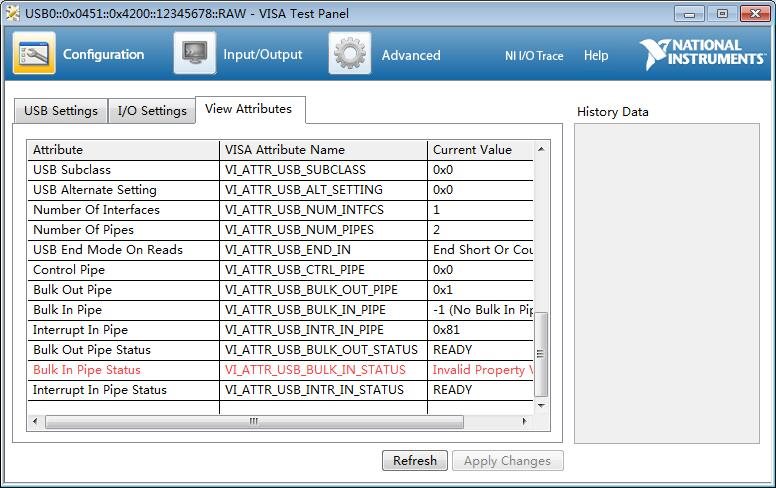Click VI_ATTR_USB_END_IN cell
The image size is (776, 488).
pos(323,250)
